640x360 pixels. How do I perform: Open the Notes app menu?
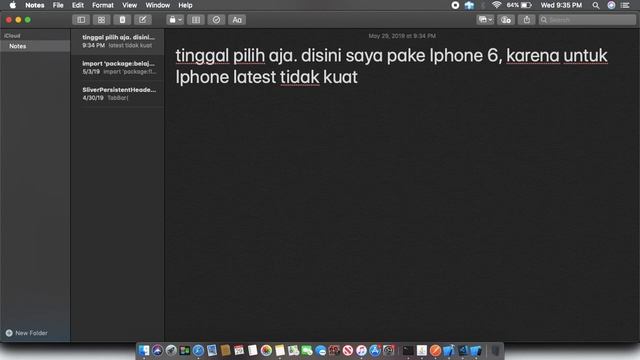pyautogui.click(x=35, y=5)
